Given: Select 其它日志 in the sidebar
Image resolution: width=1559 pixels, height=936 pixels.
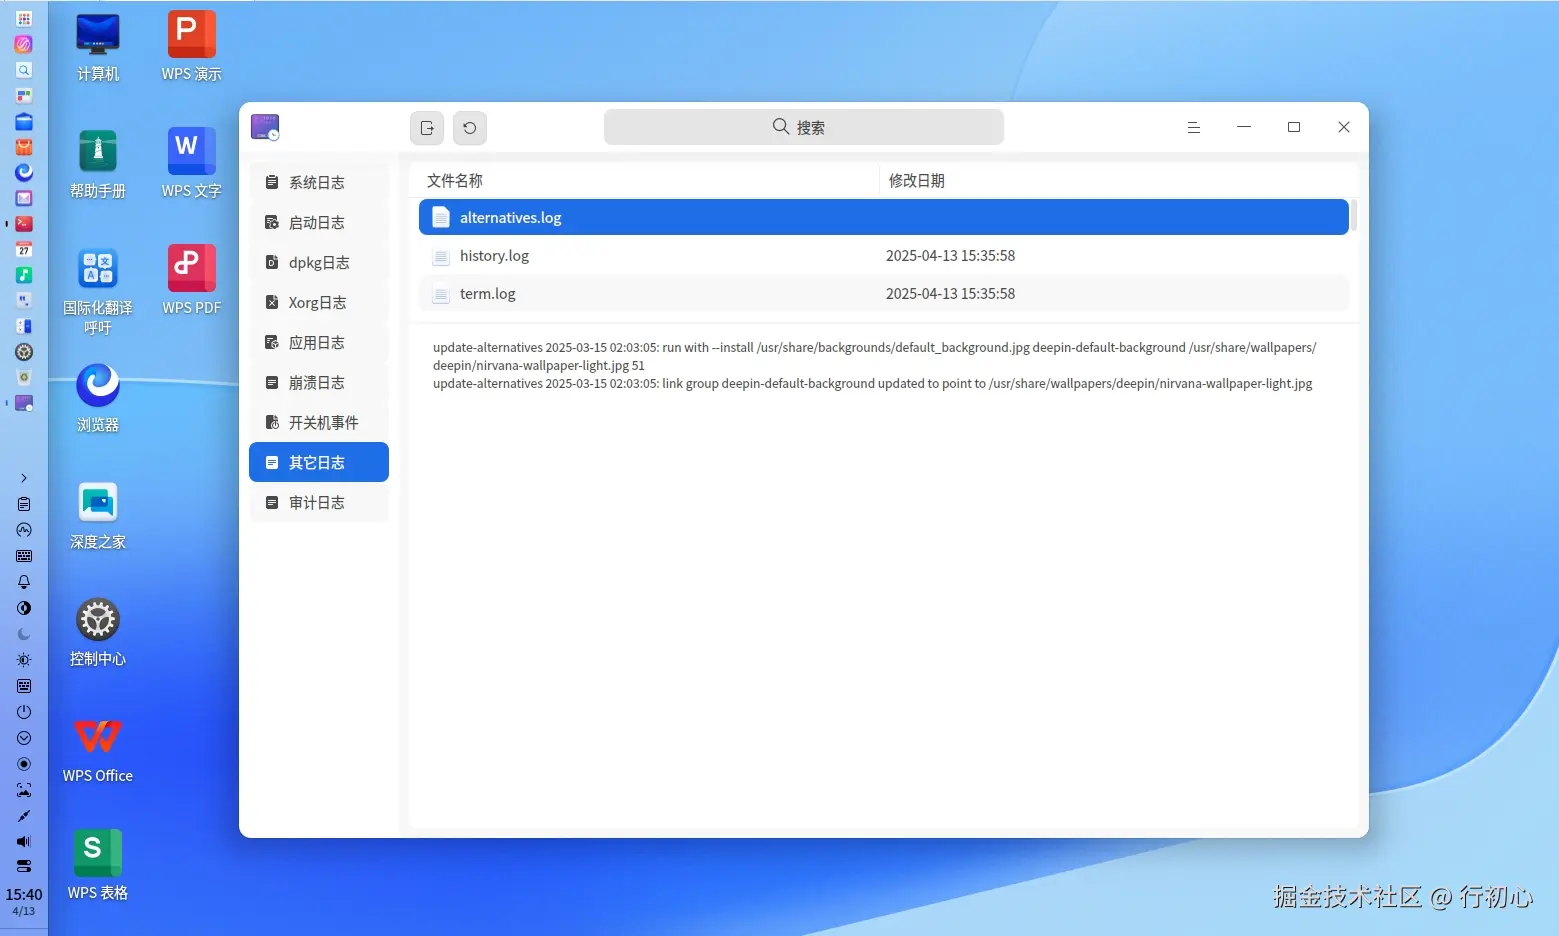Looking at the screenshot, I should pyautogui.click(x=319, y=462).
